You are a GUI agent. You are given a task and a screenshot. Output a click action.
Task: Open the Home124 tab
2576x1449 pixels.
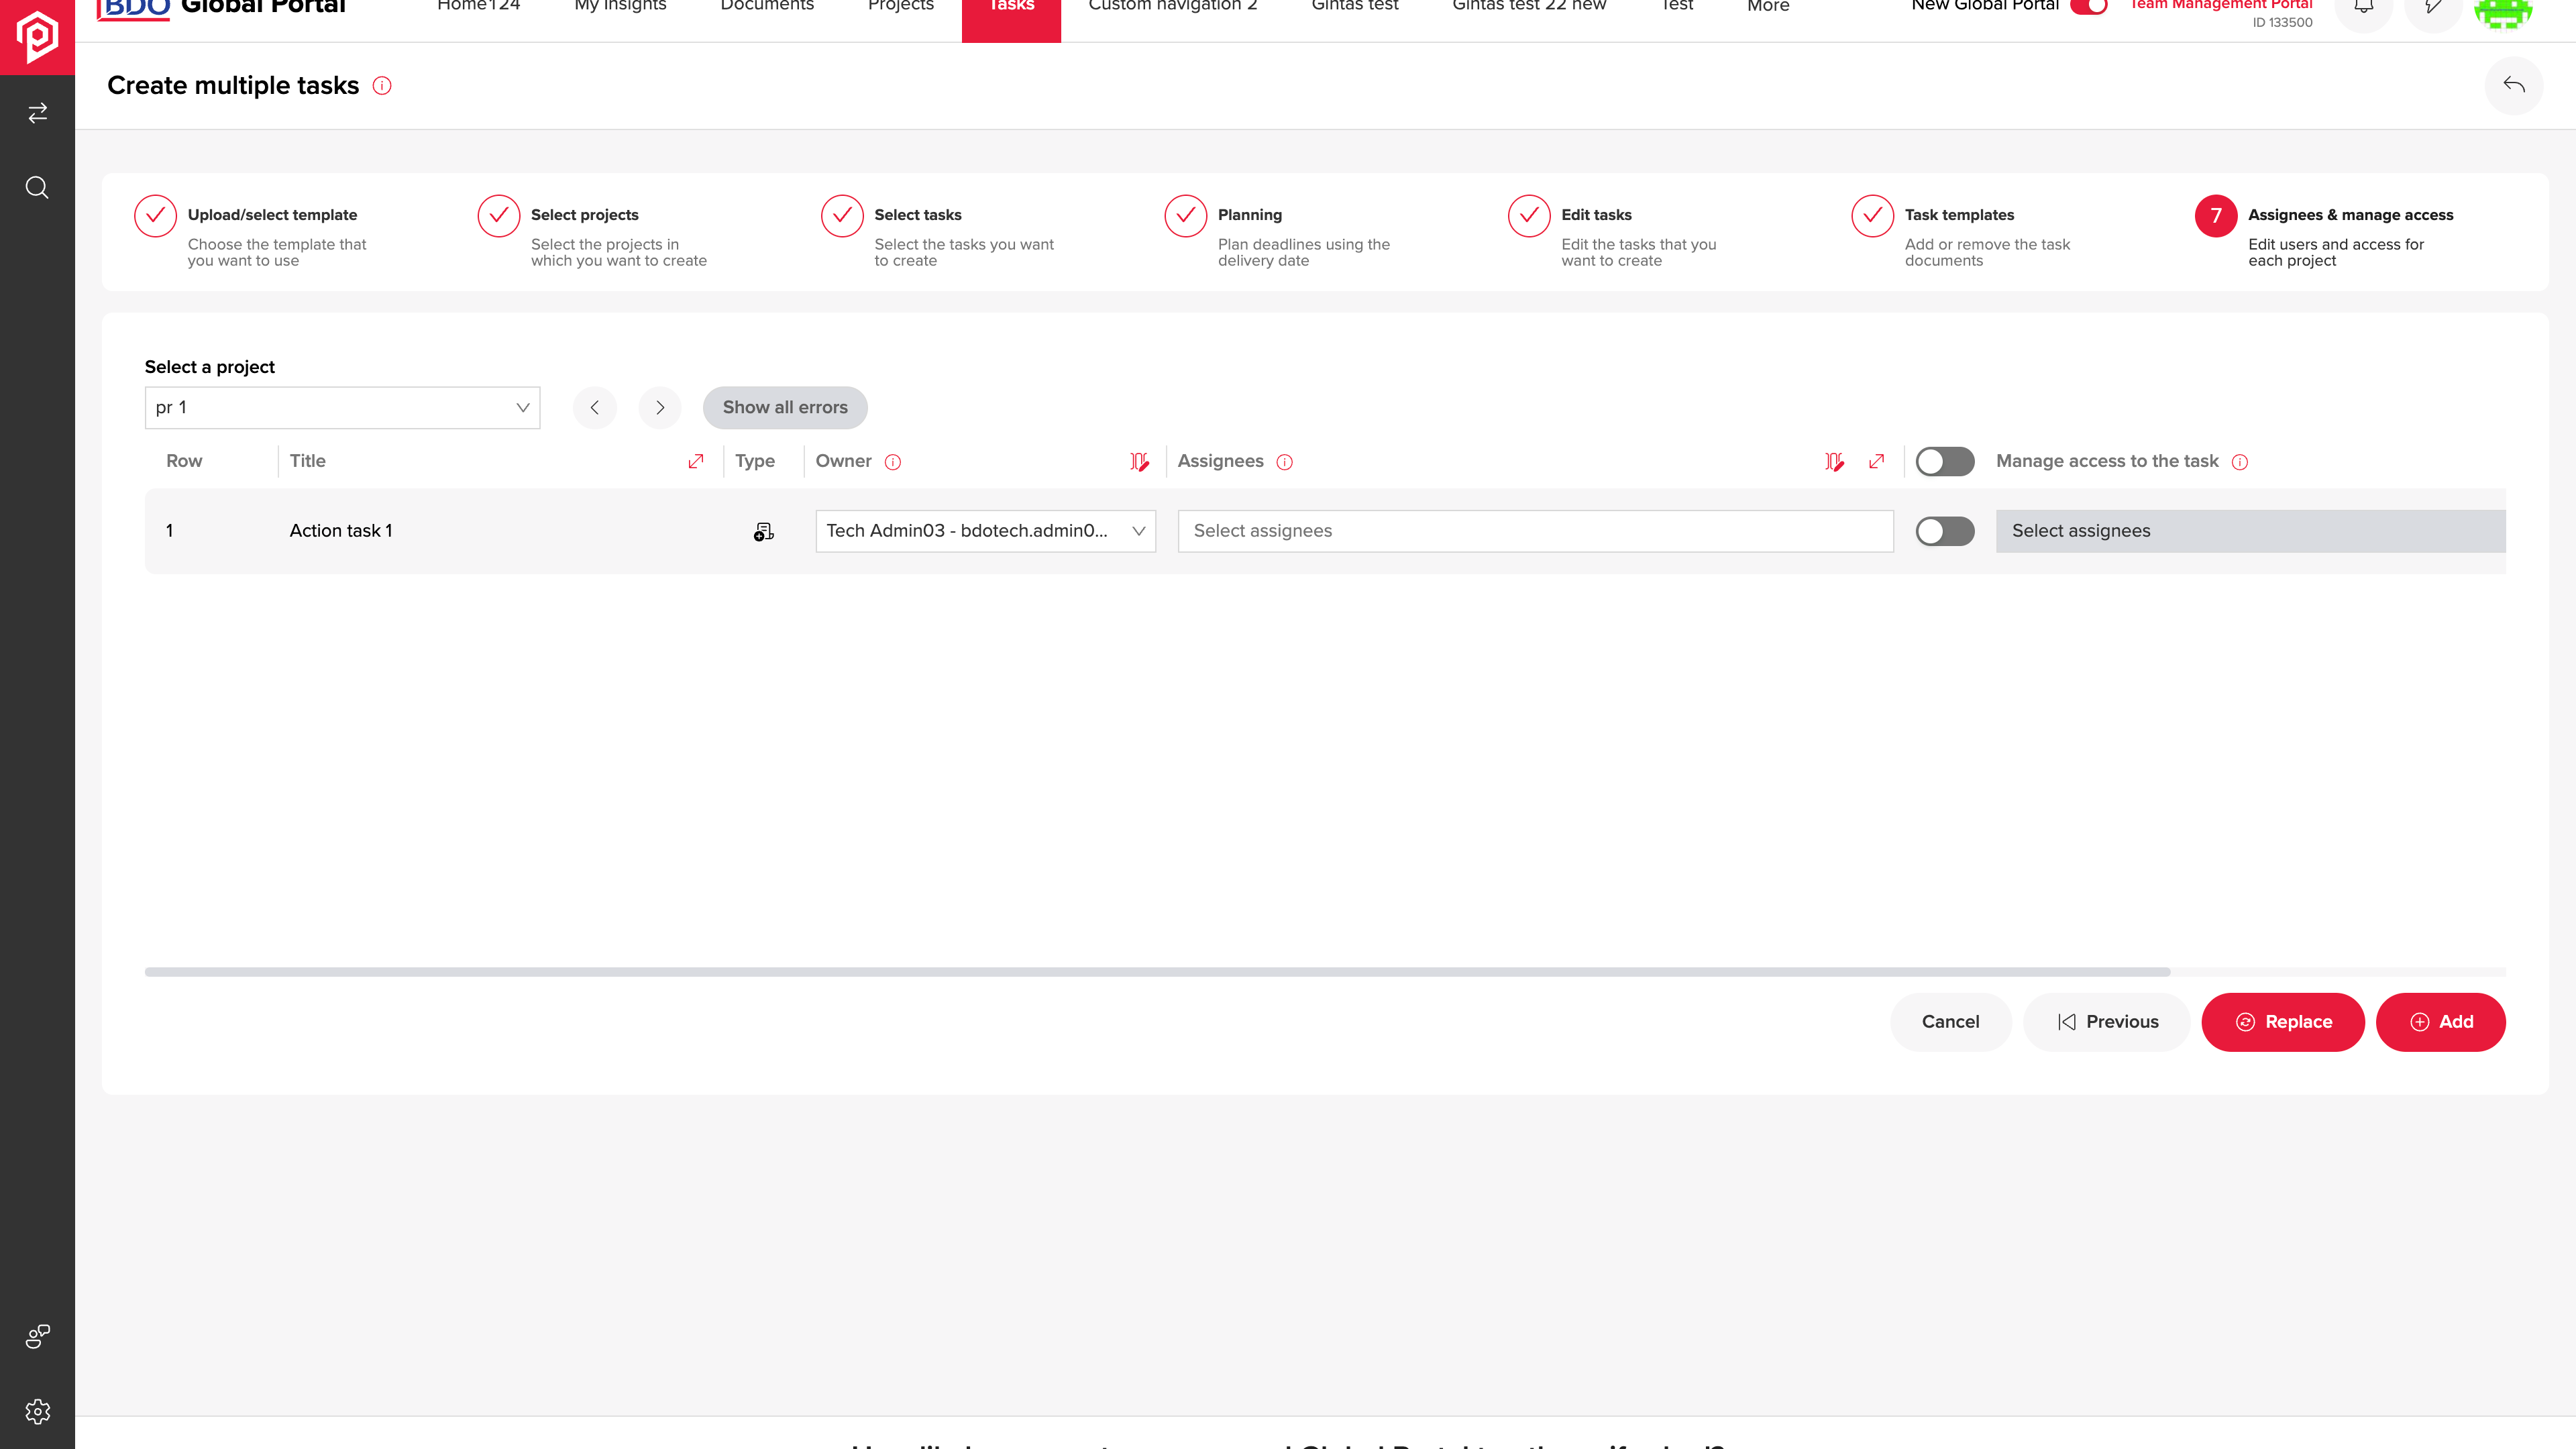click(479, 7)
